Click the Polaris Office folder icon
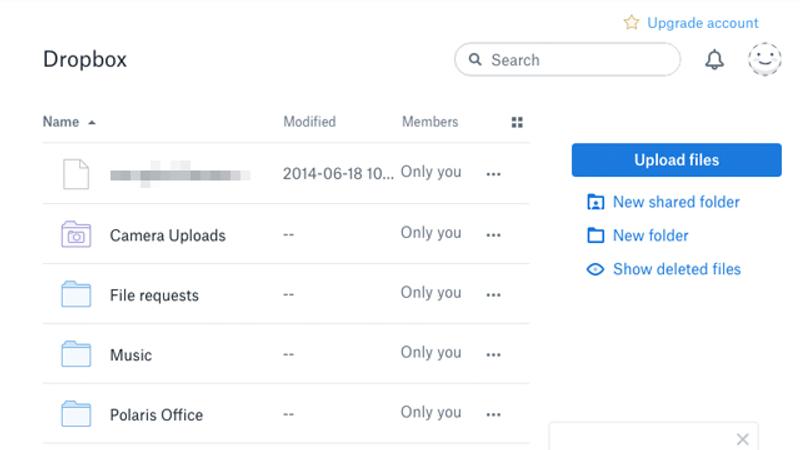 (x=76, y=414)
